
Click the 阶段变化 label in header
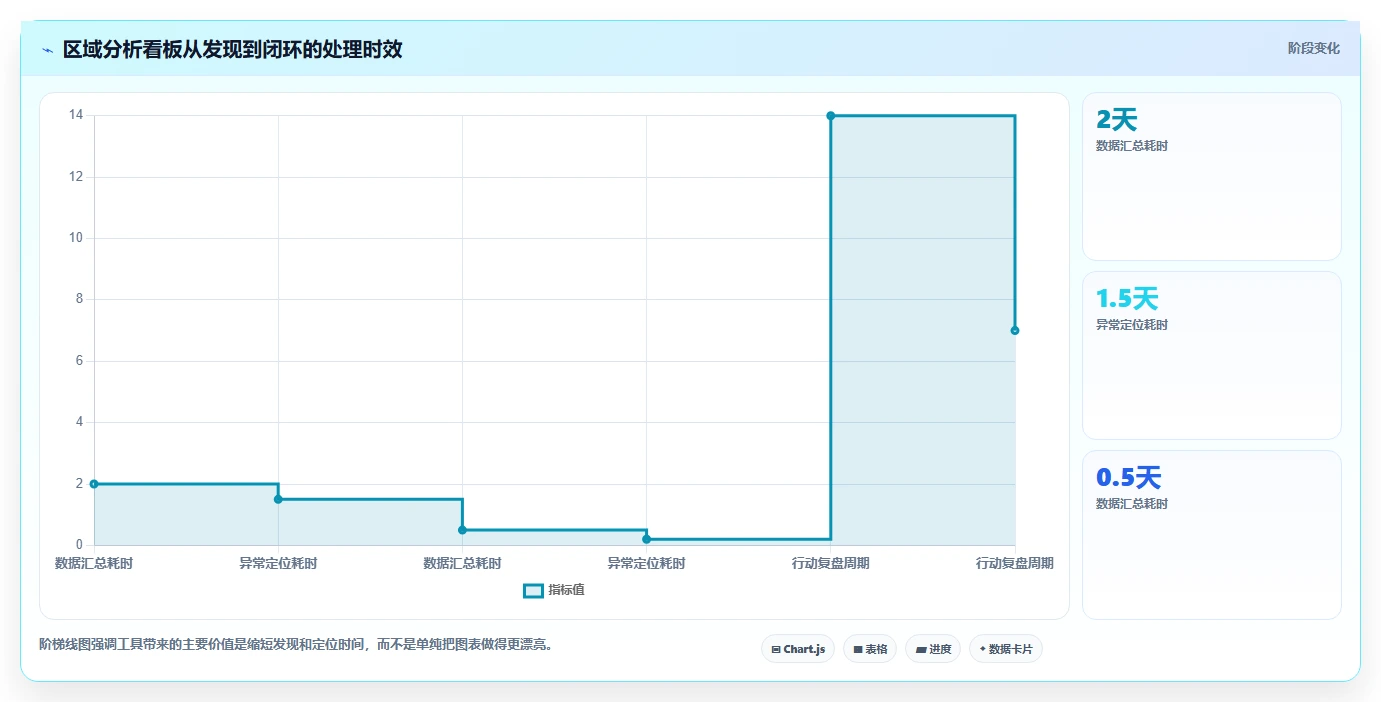1314,48
